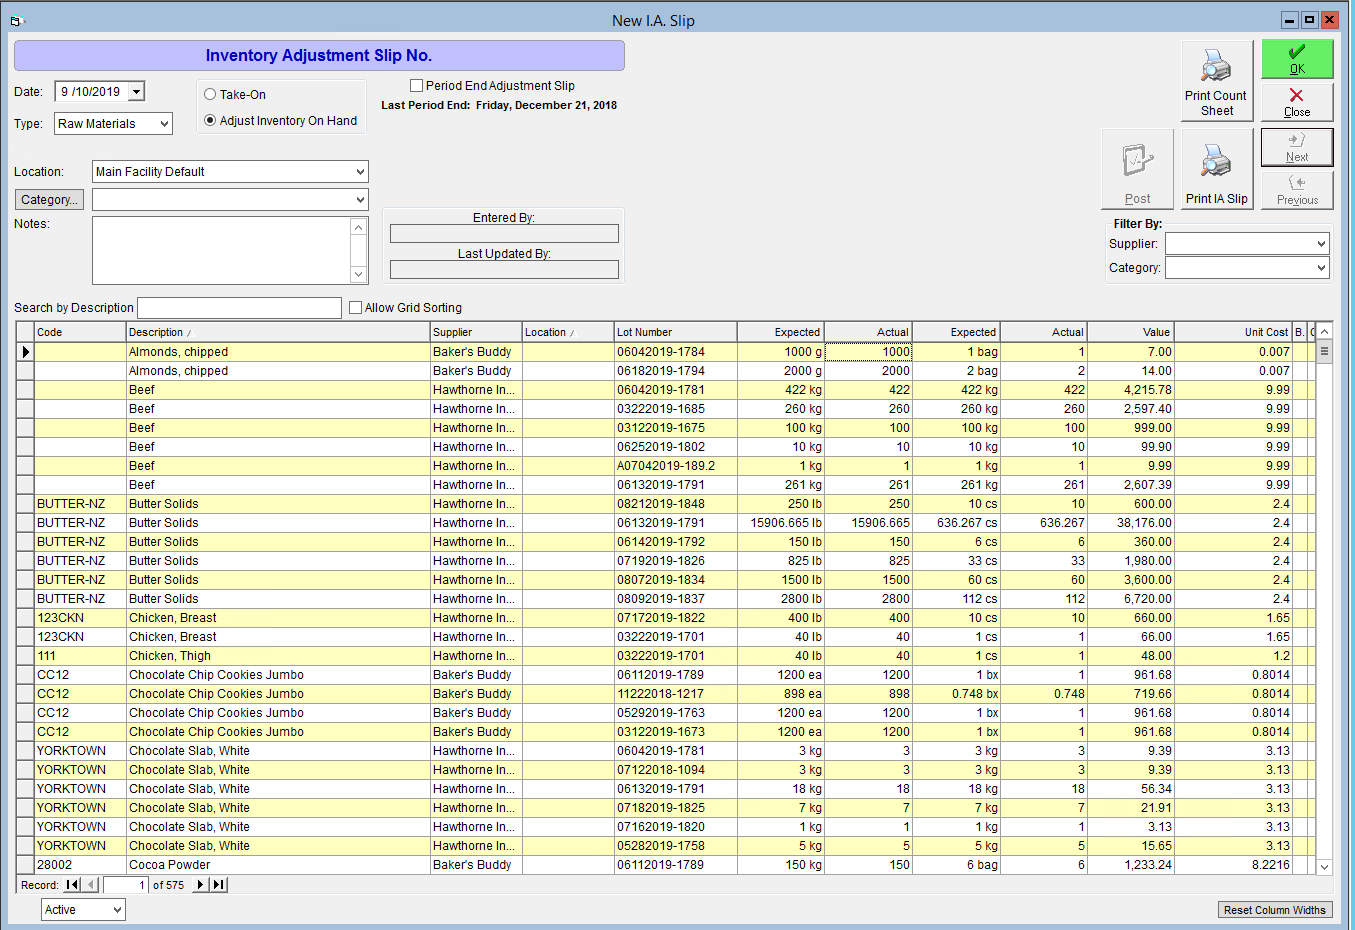Click Notes box scroll down arrow
Image resolution: width=1355 pixels, height=930 pixels.
[x=359, y=274]
